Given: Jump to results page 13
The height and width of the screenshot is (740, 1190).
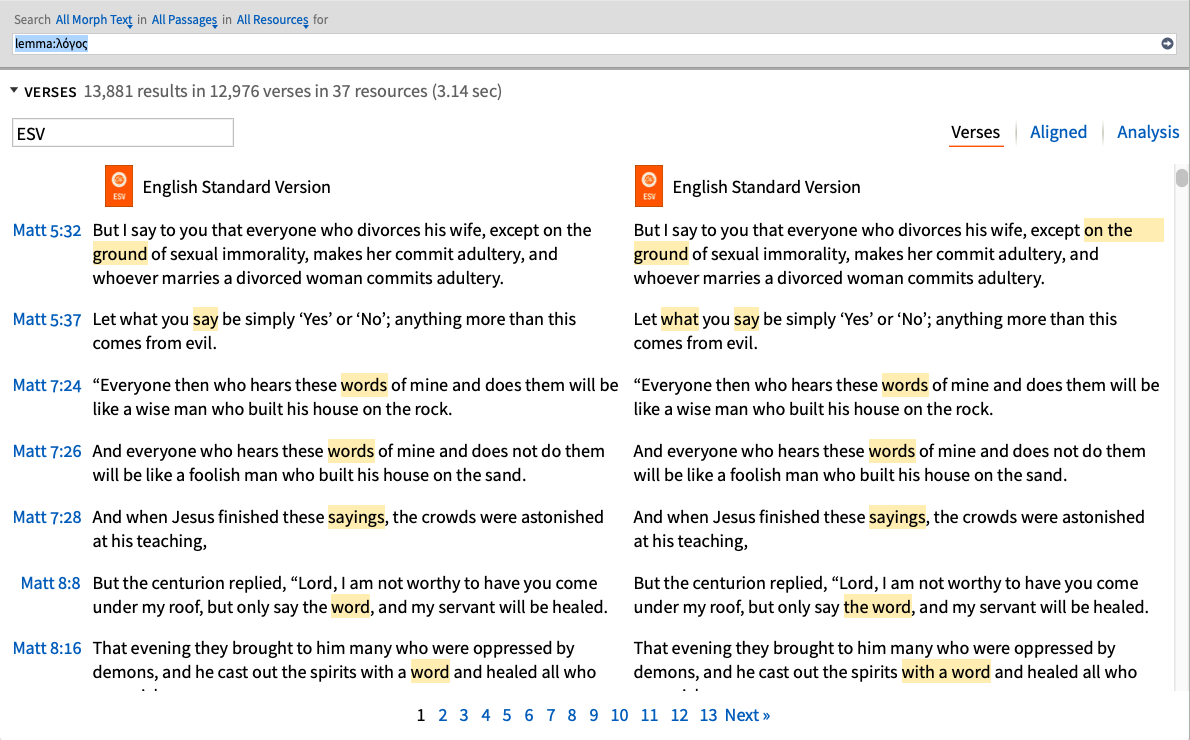Looking at the screenshot, I should [708, 715].
